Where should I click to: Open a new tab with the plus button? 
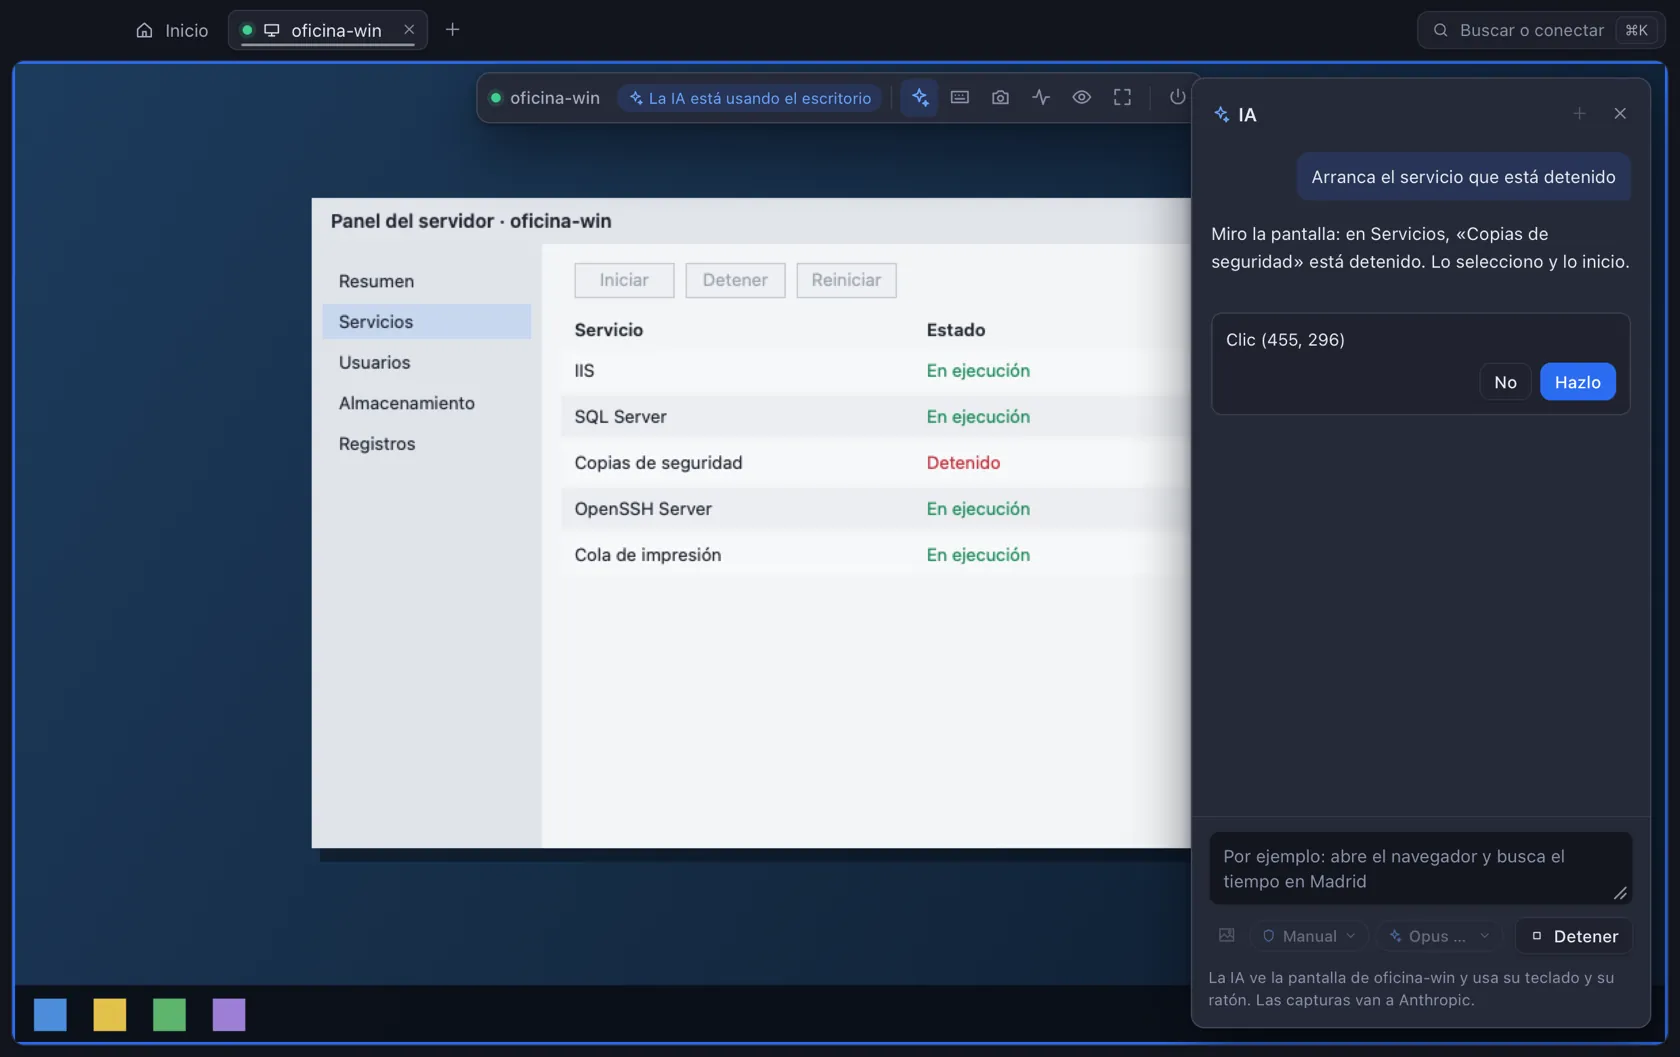tap(452, 30)
